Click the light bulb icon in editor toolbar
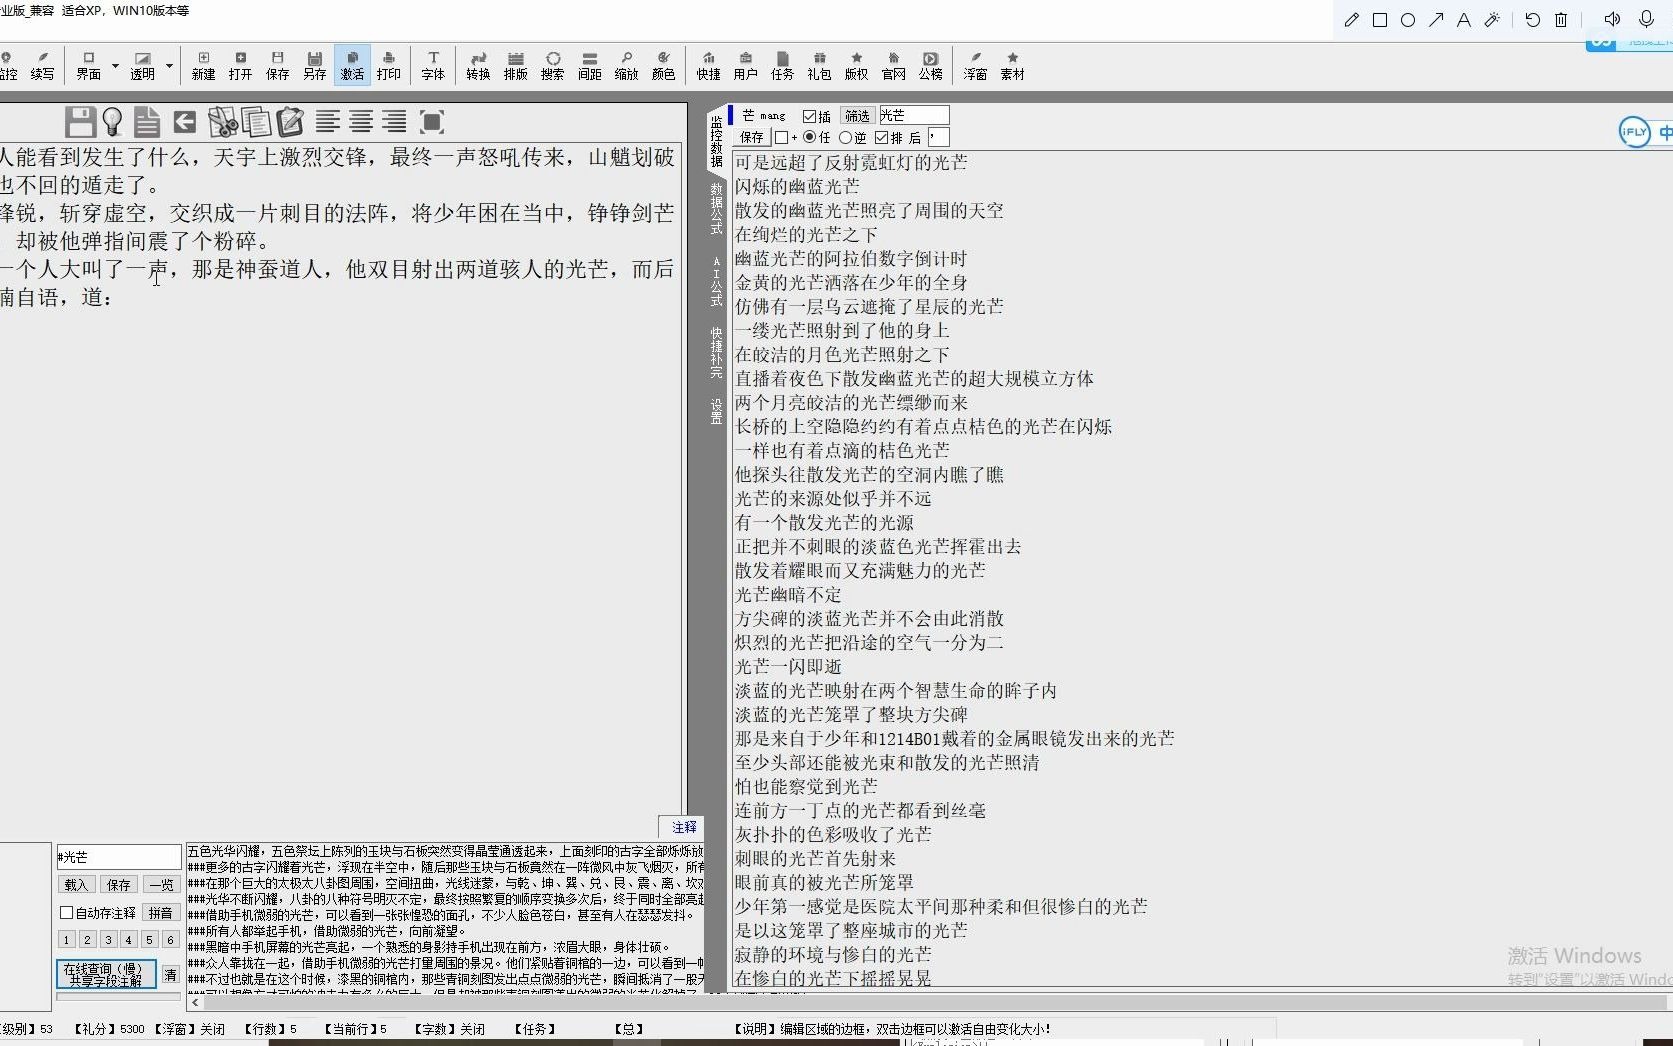The width and height of the screenshot is (1673, 1046). click(x=113, y=122)
